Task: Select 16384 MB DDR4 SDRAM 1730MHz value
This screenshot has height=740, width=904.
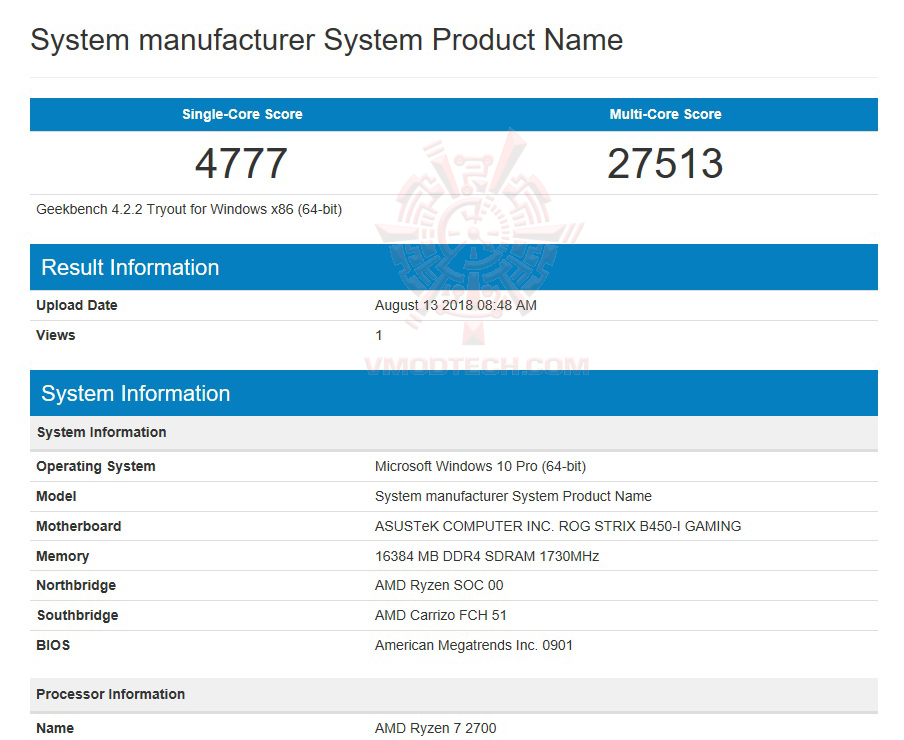Action: 487,556
